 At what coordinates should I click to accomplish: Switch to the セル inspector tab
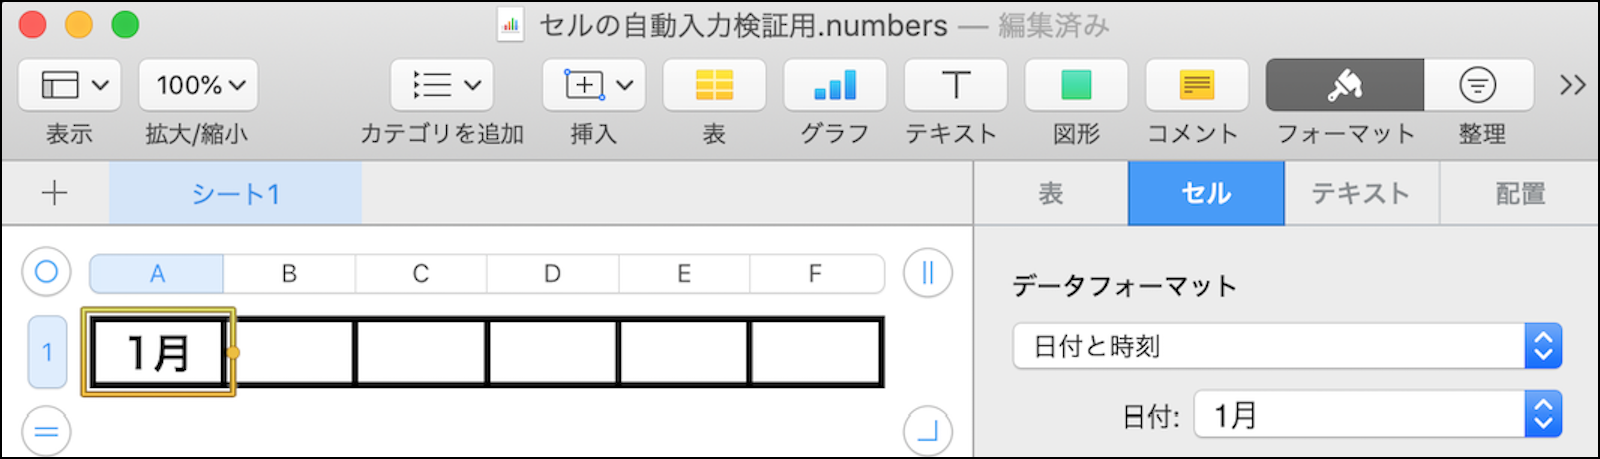click(1206, 193)
